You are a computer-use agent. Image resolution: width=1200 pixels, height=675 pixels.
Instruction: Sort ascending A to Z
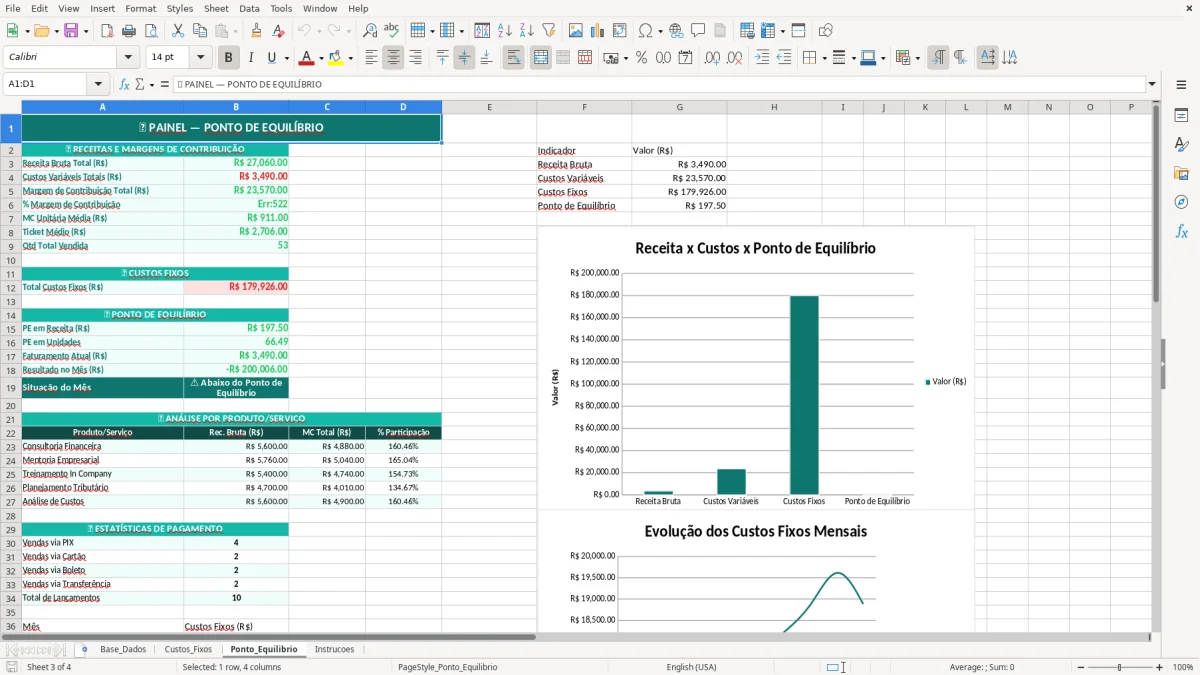point(505,31)
